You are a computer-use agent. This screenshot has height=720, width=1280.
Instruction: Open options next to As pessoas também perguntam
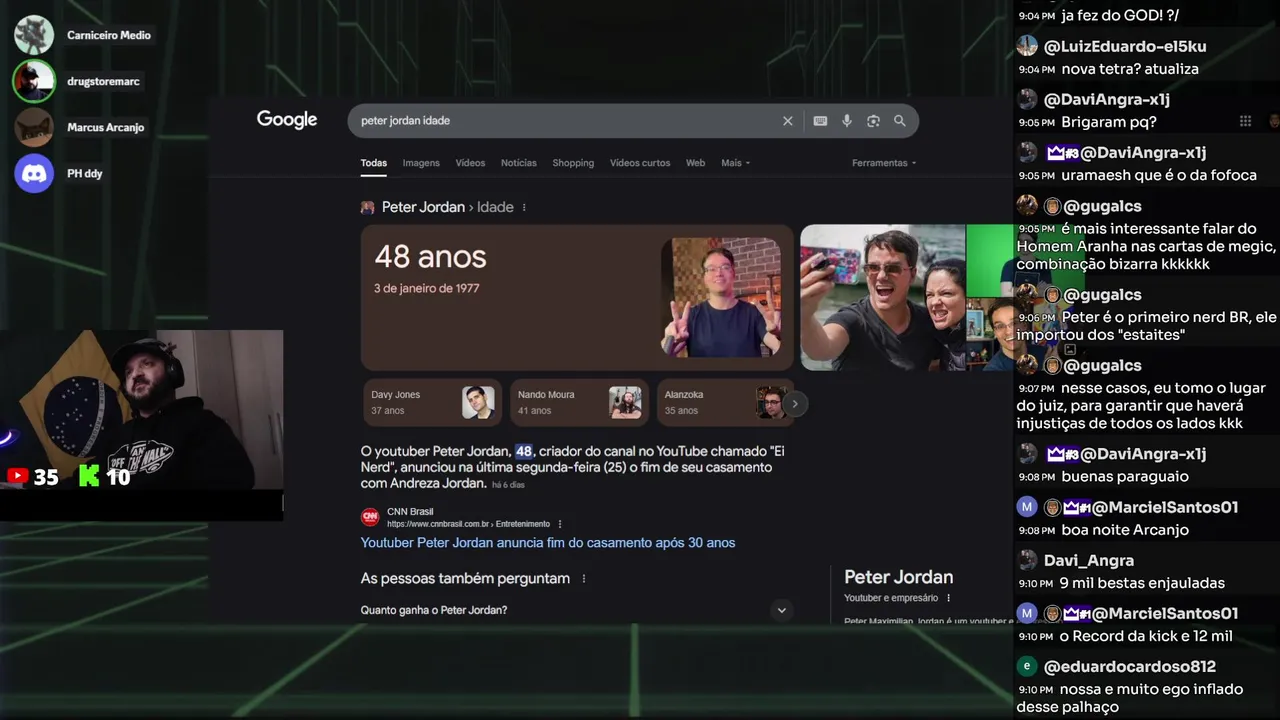coord(584,579)
